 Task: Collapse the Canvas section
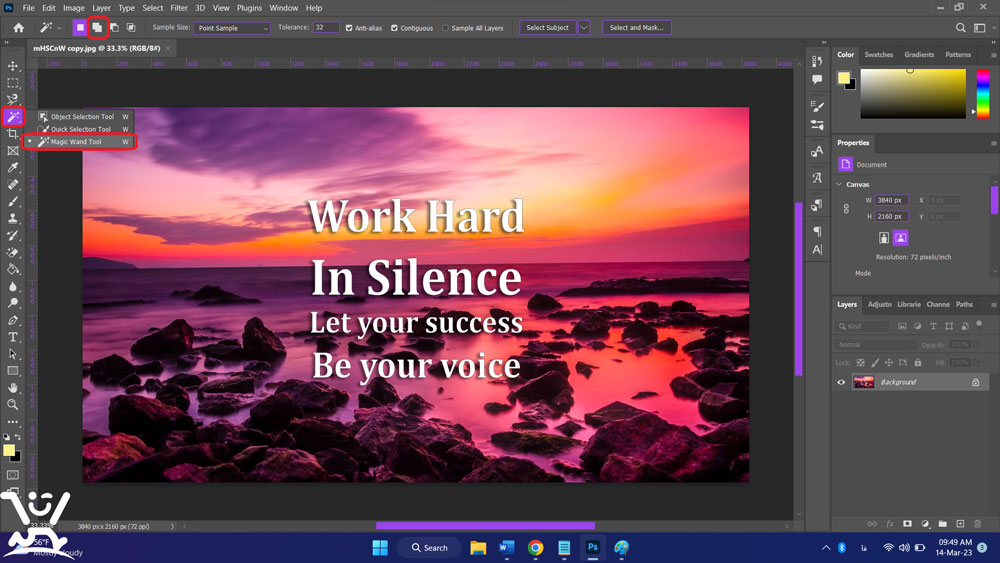tap(839, 184)
